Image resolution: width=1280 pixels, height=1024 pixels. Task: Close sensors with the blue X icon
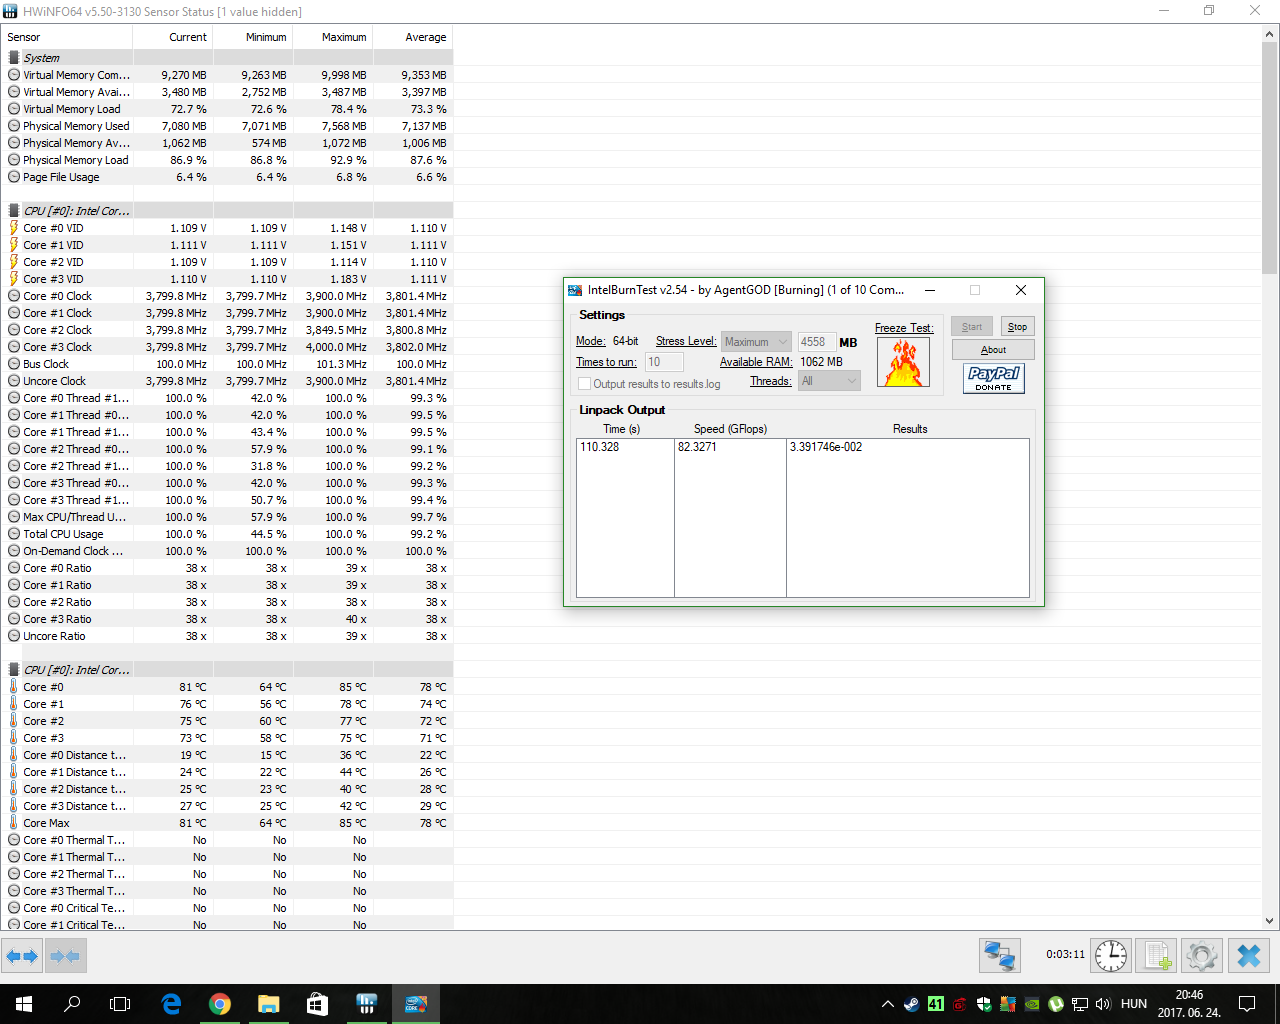click(x=1248, y=956)
